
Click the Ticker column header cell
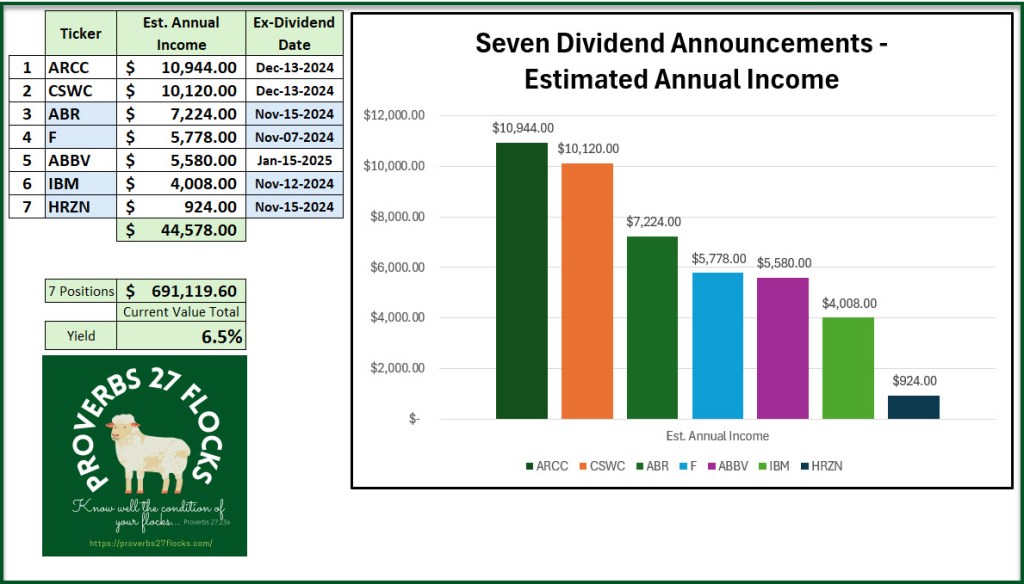point(81,33)
